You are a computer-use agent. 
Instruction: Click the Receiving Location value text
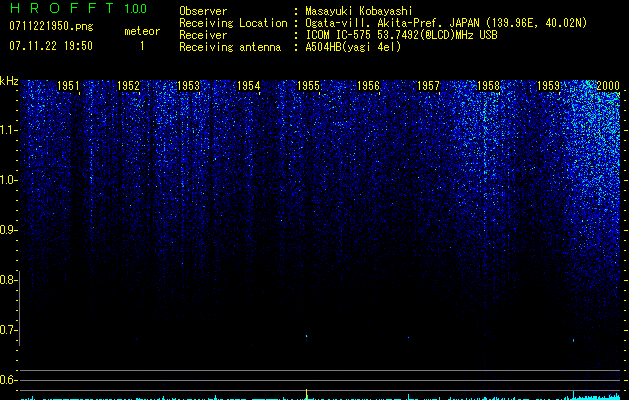coord(446,23)
